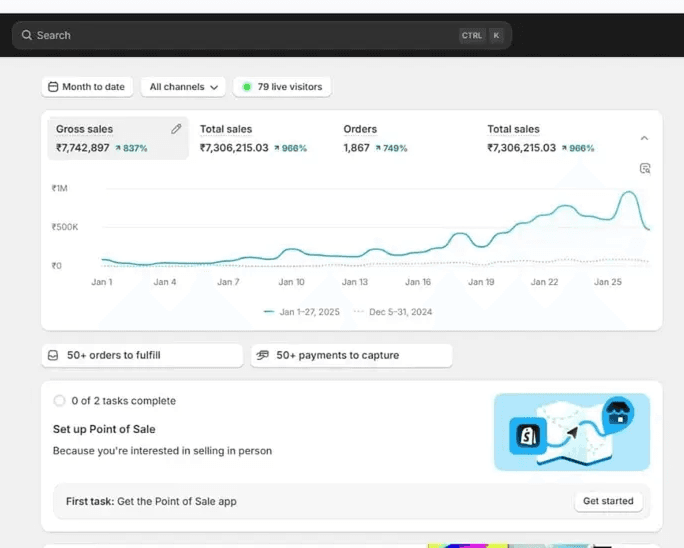This screenshot has height=548, width=684.
Task: Click the calendar icon in date filter
Action: (53, 87)
